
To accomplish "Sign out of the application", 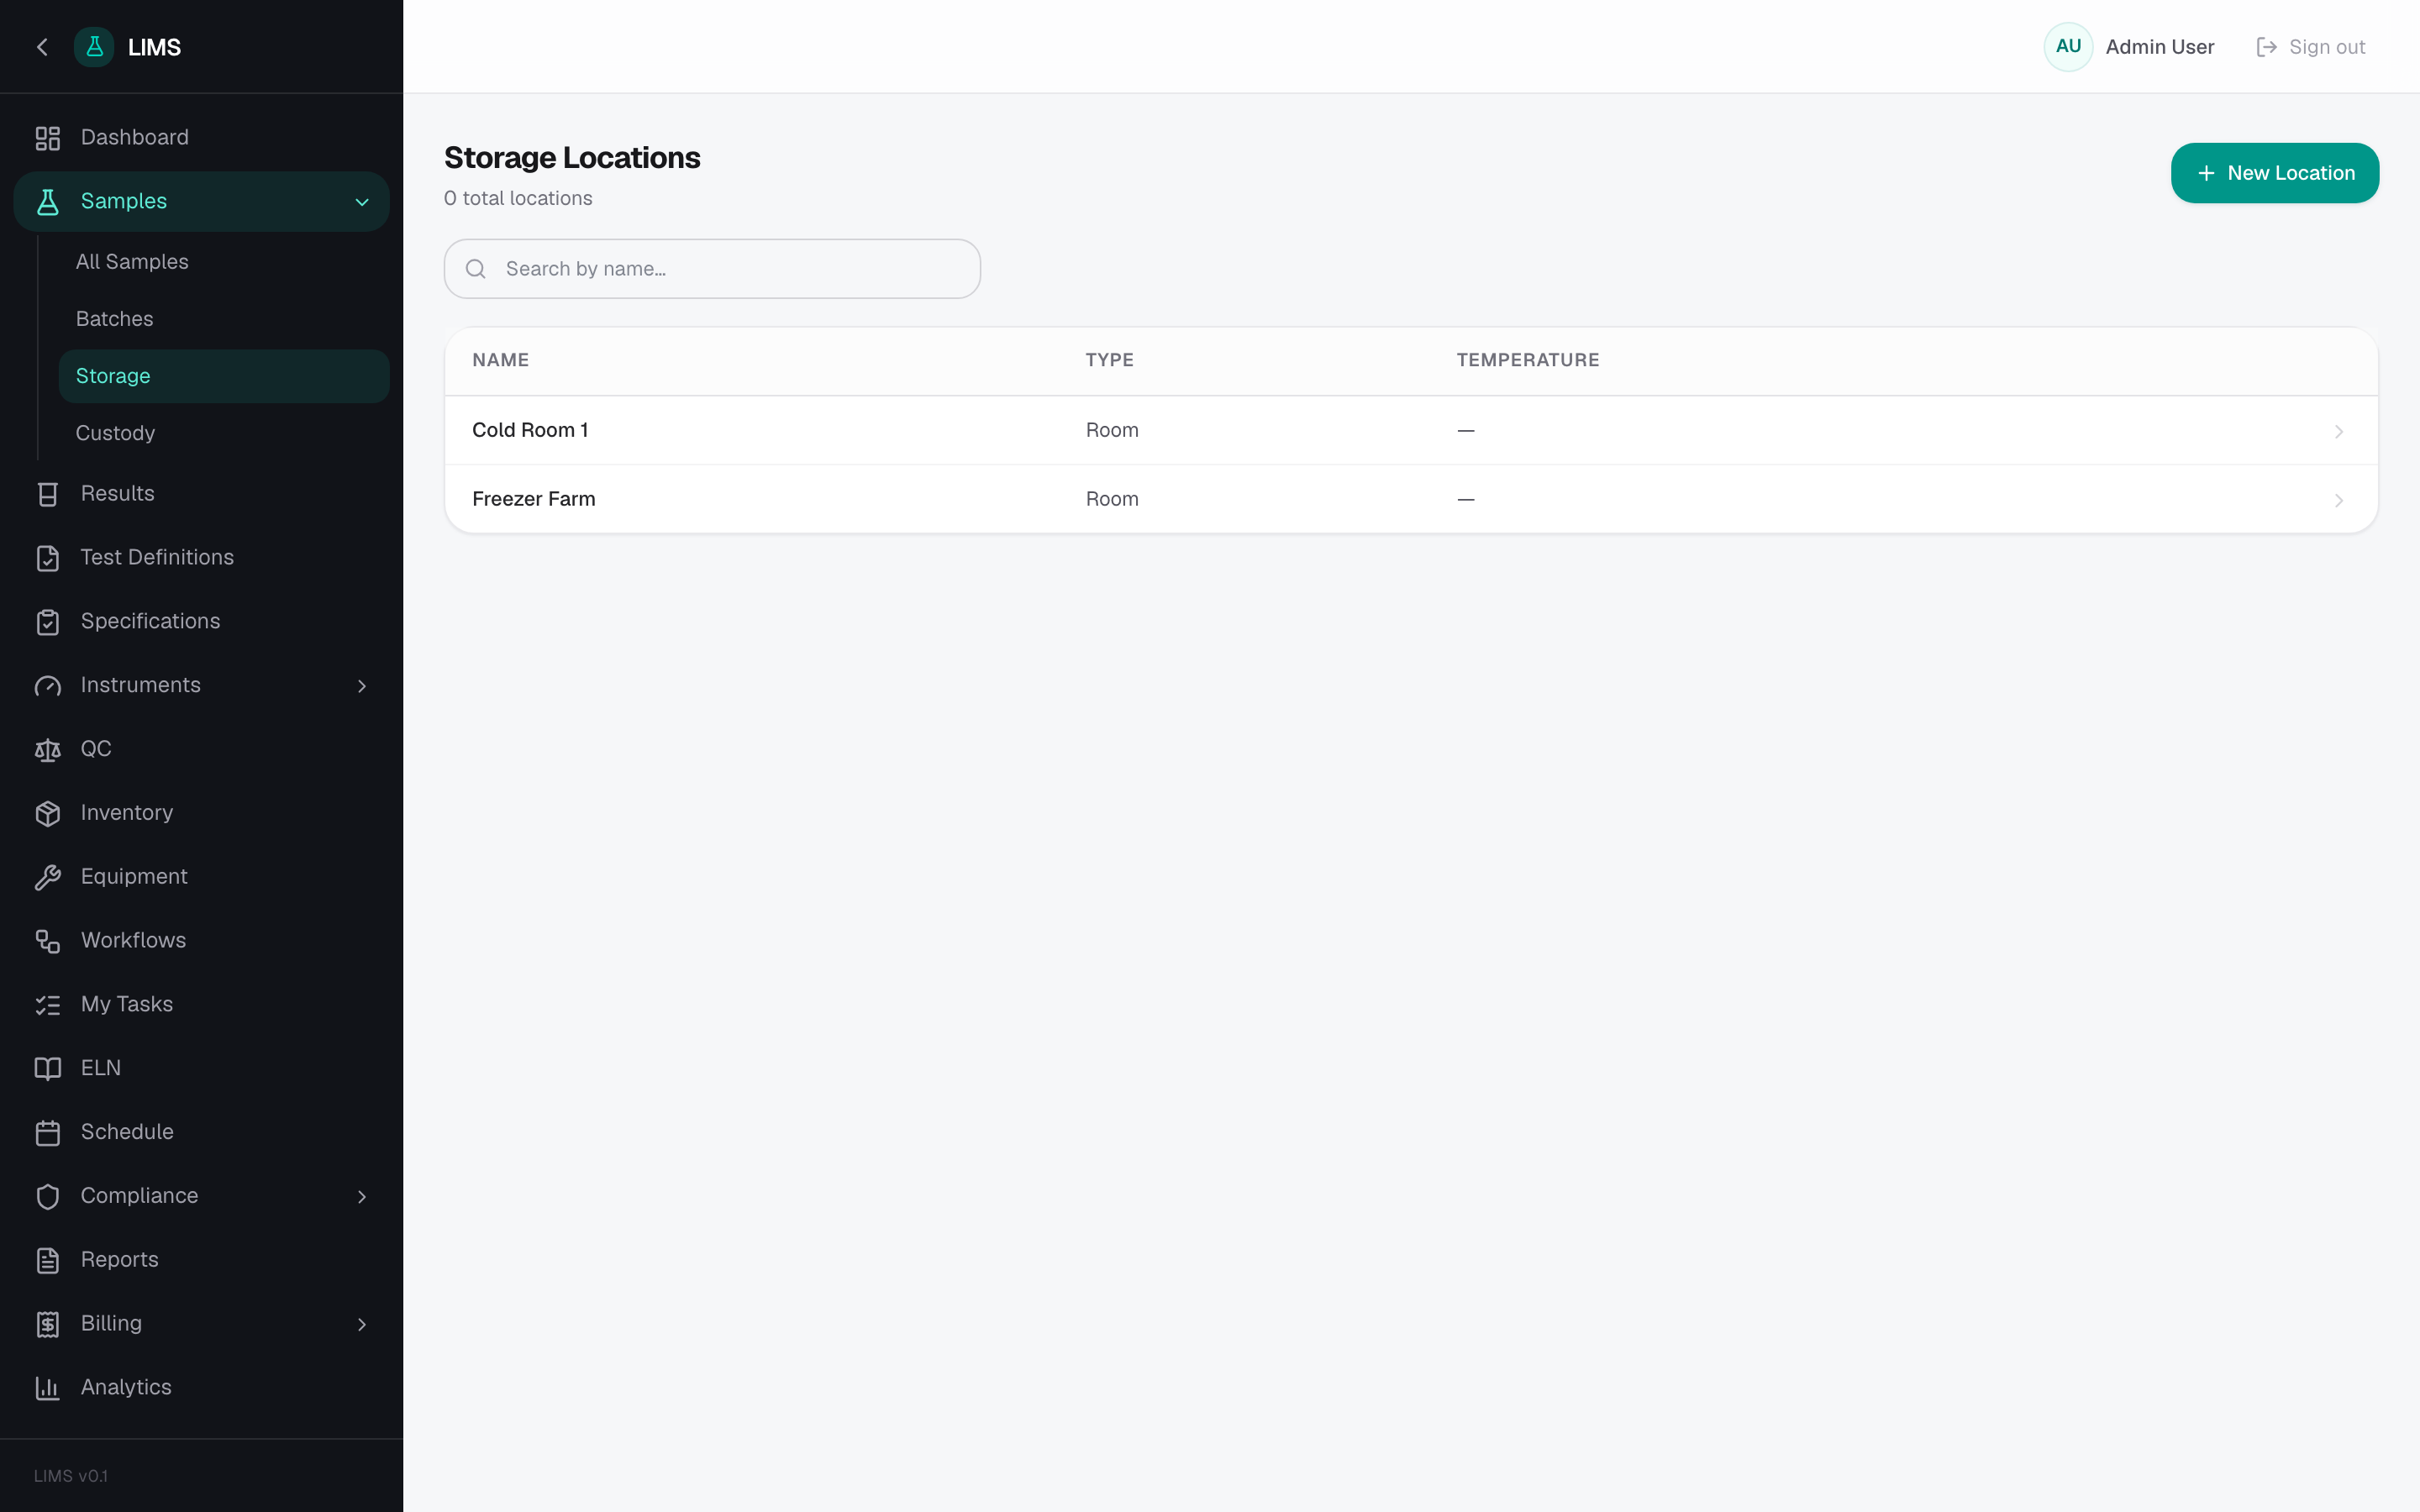I will [x=2310, y=47].
